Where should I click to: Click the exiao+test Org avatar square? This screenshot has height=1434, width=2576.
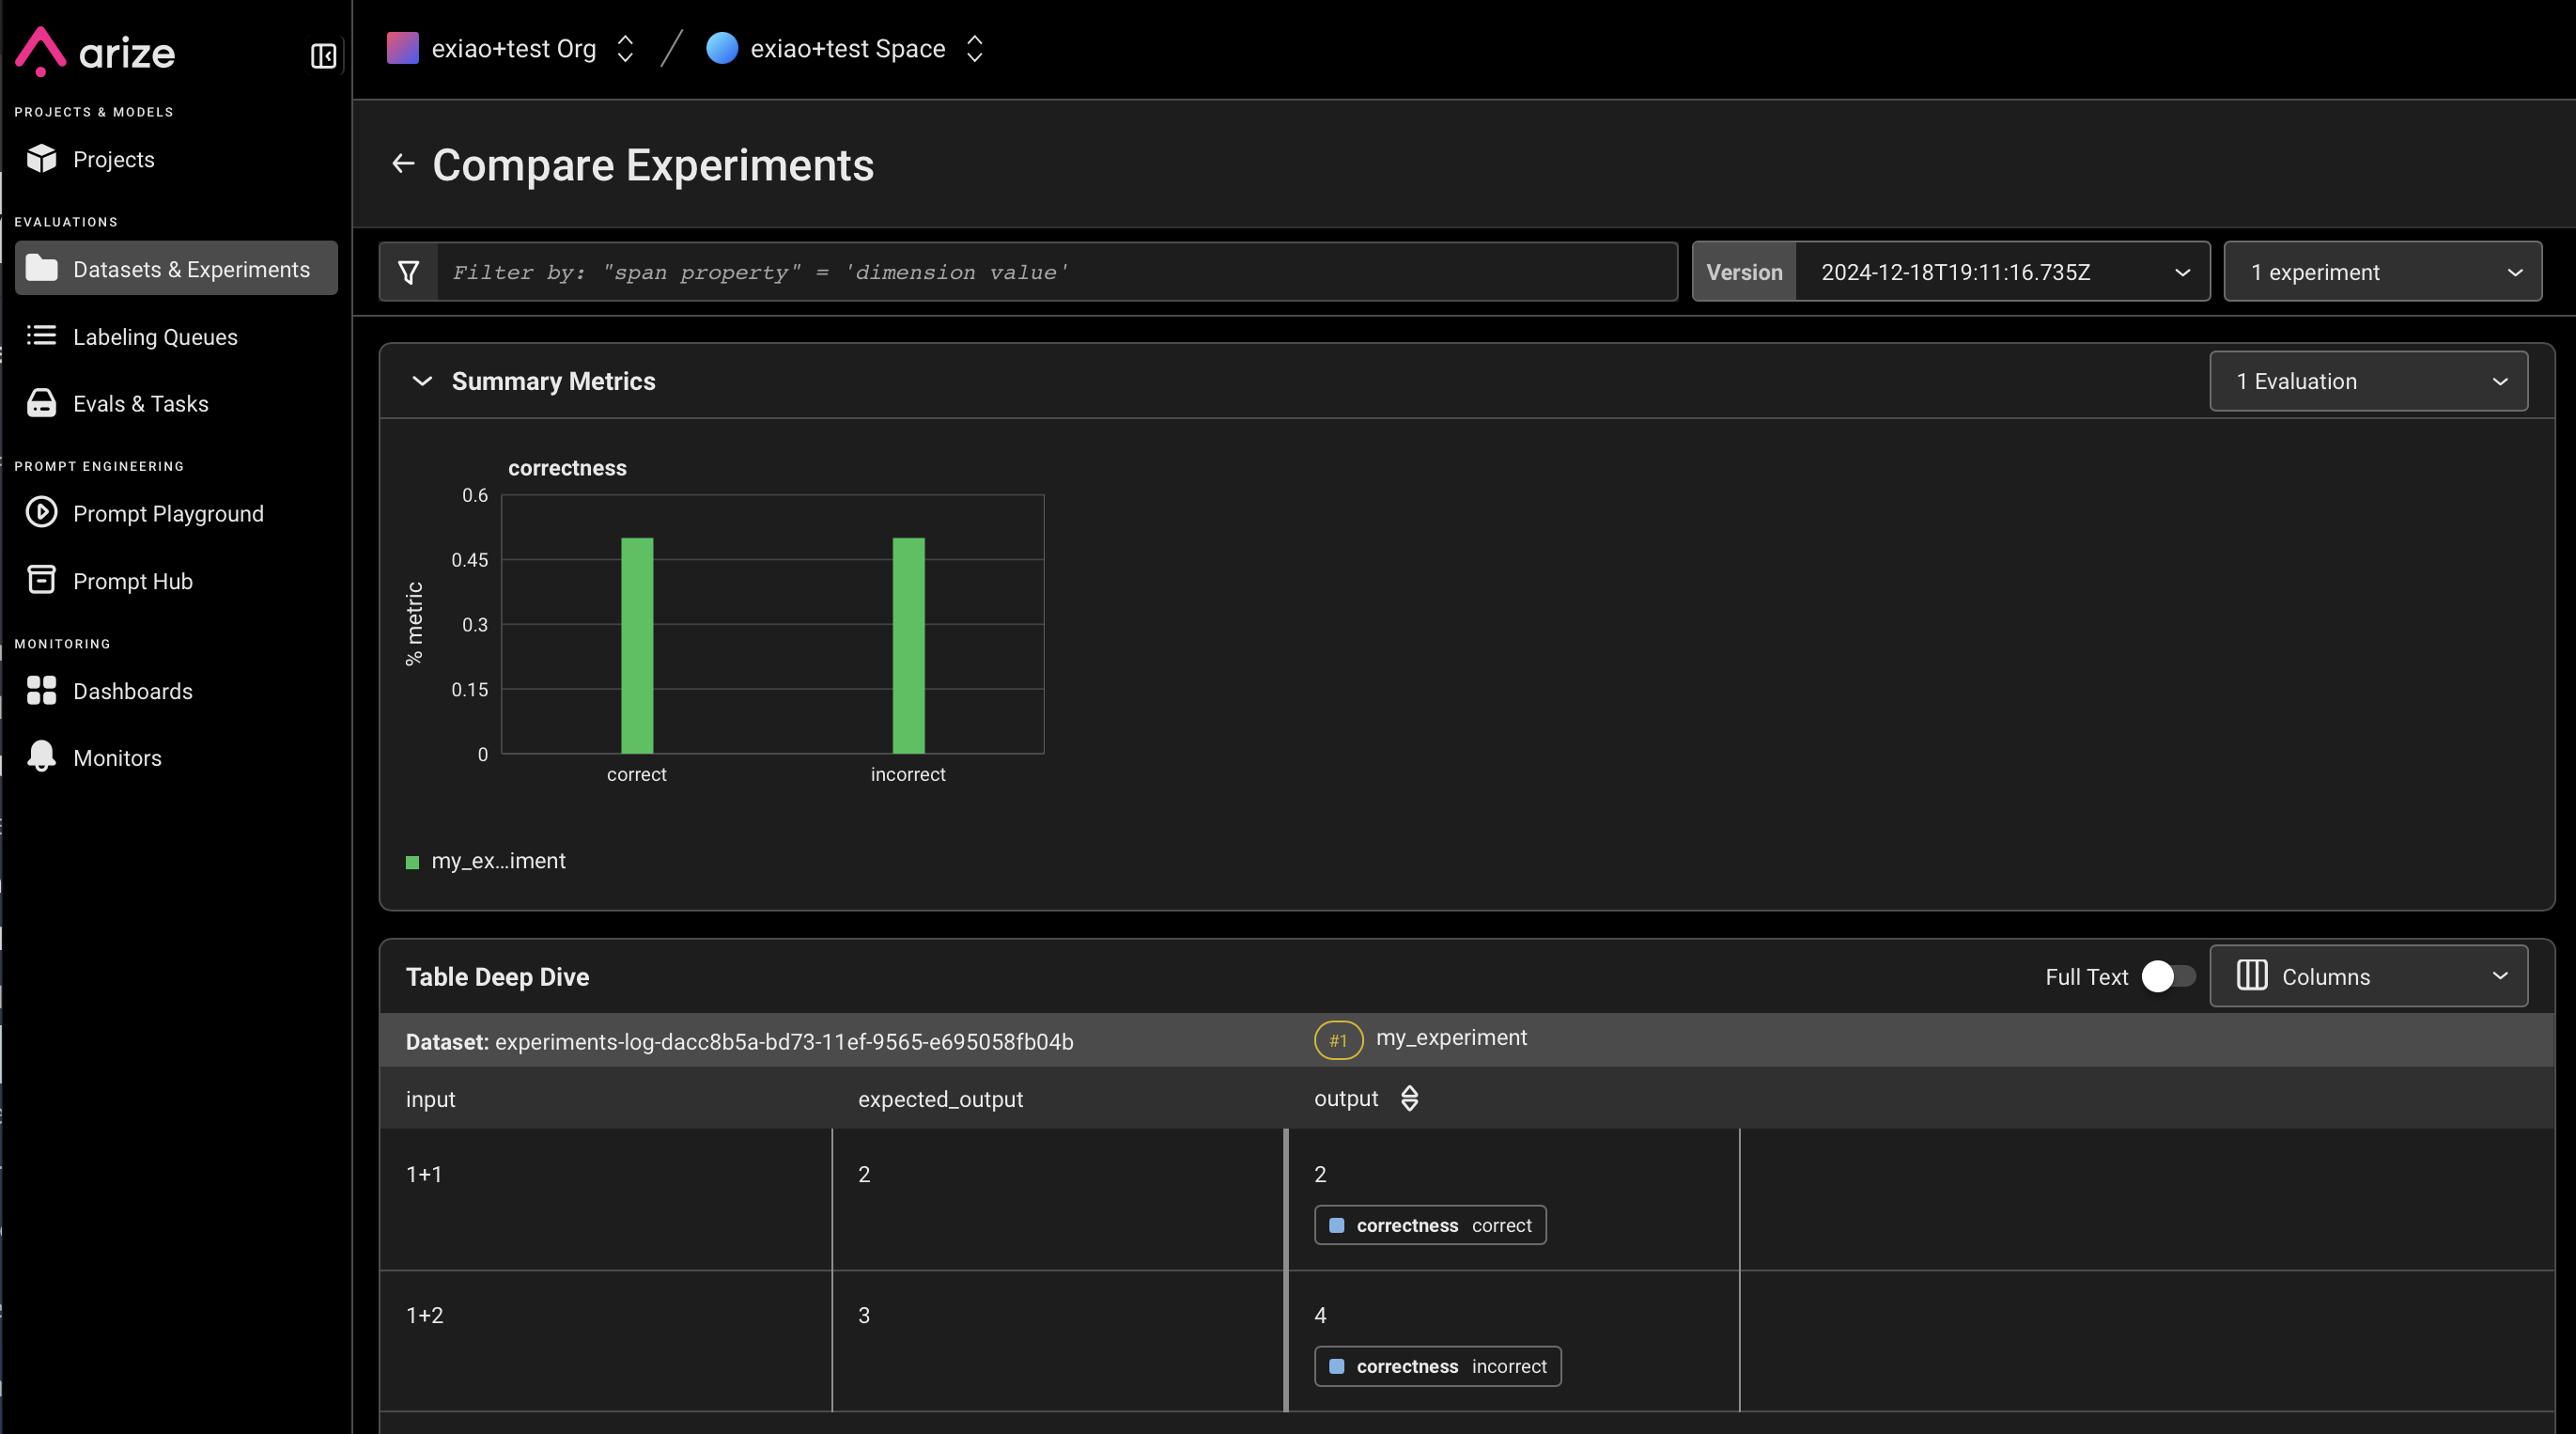pos(402,48)
